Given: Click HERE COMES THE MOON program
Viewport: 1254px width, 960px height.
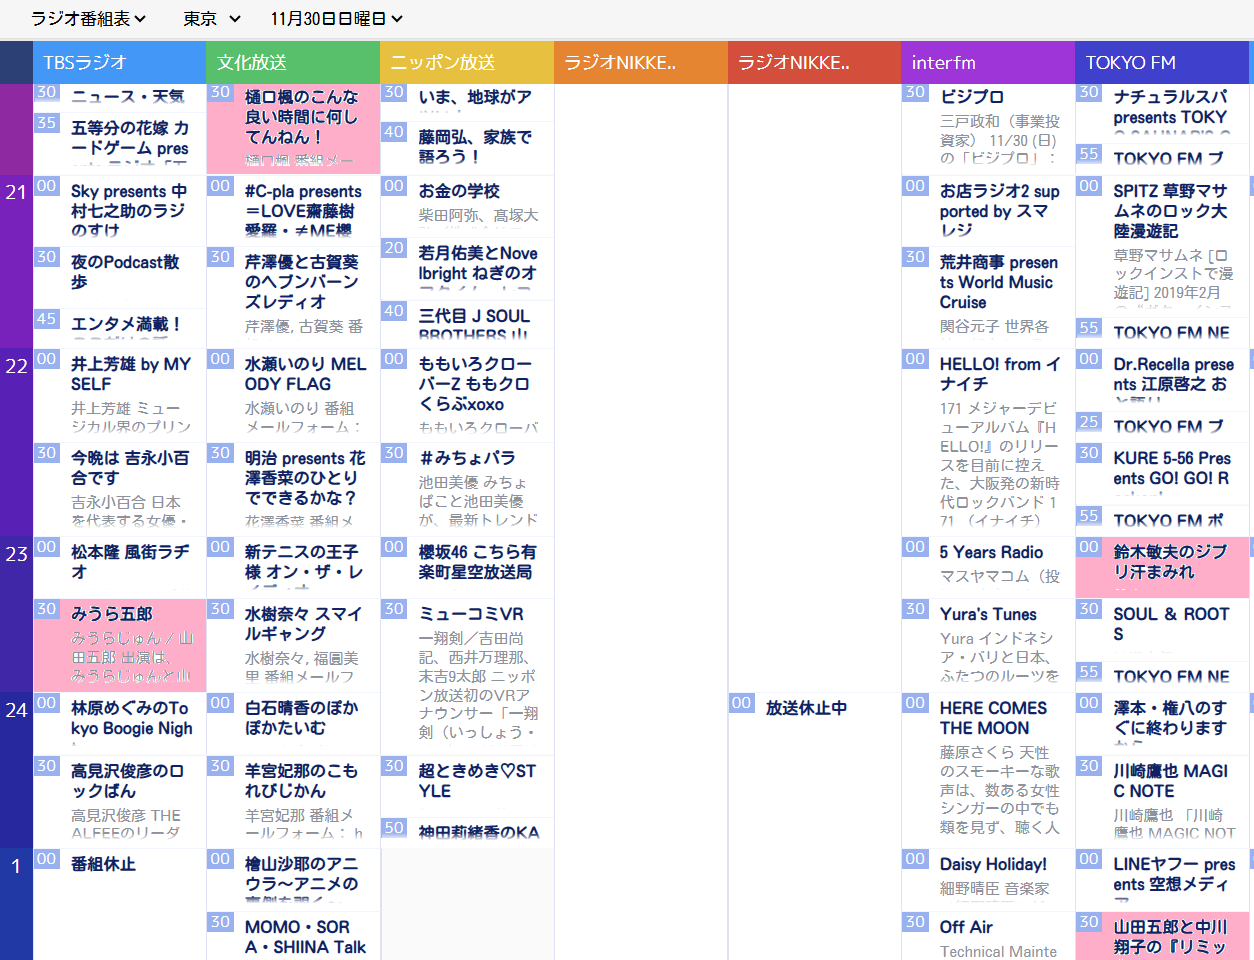Looking at the screenshot, I should tap(993, 718).
